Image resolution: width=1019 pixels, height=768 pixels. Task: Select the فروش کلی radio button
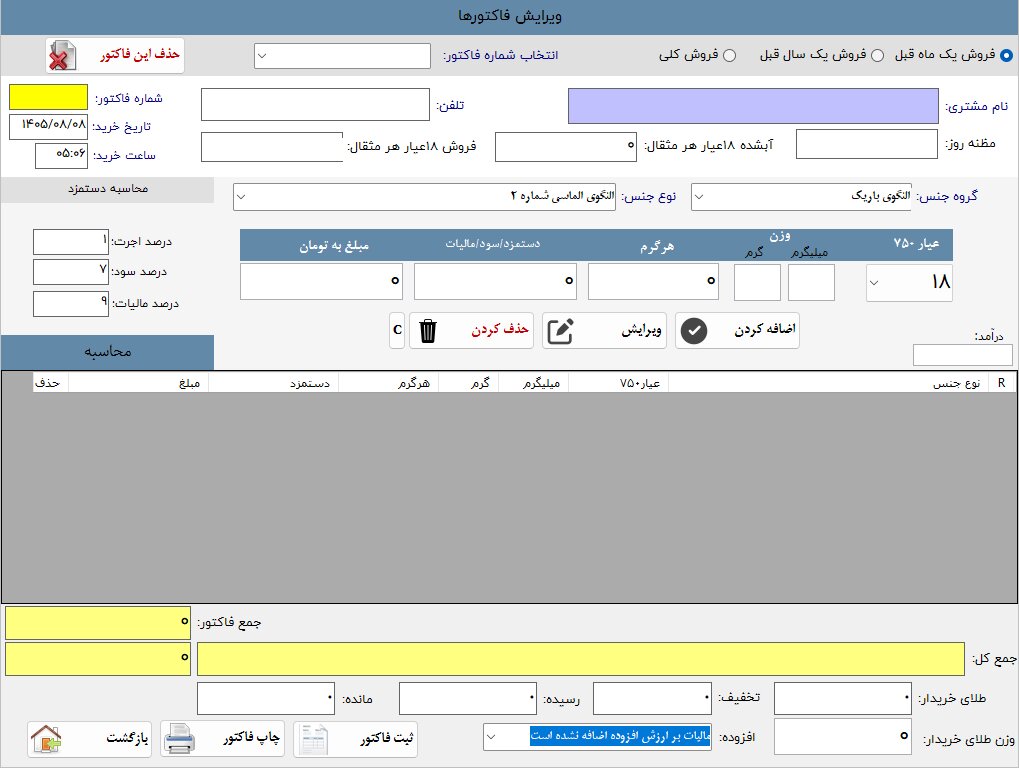coord(730,55)
